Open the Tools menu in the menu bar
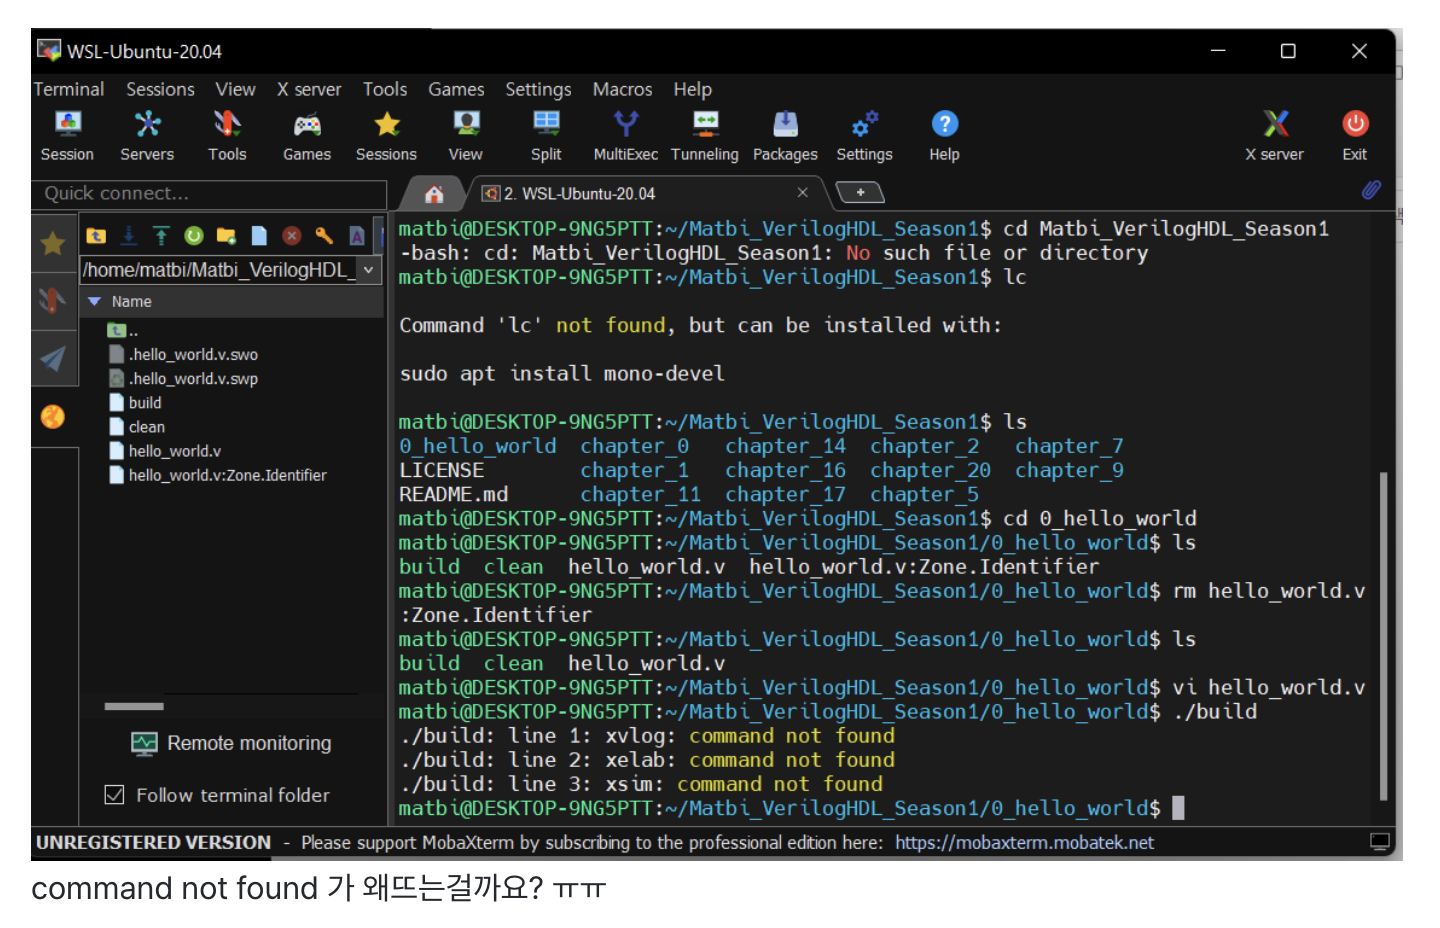 pos(385,89)
